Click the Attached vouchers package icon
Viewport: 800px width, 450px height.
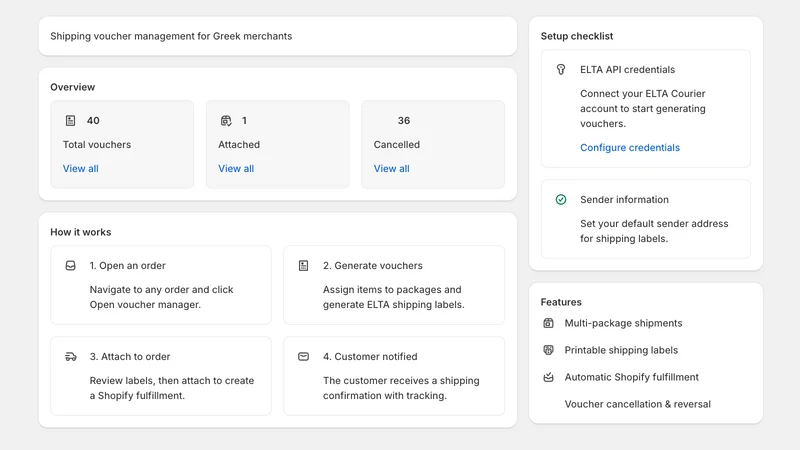point(226,120)
